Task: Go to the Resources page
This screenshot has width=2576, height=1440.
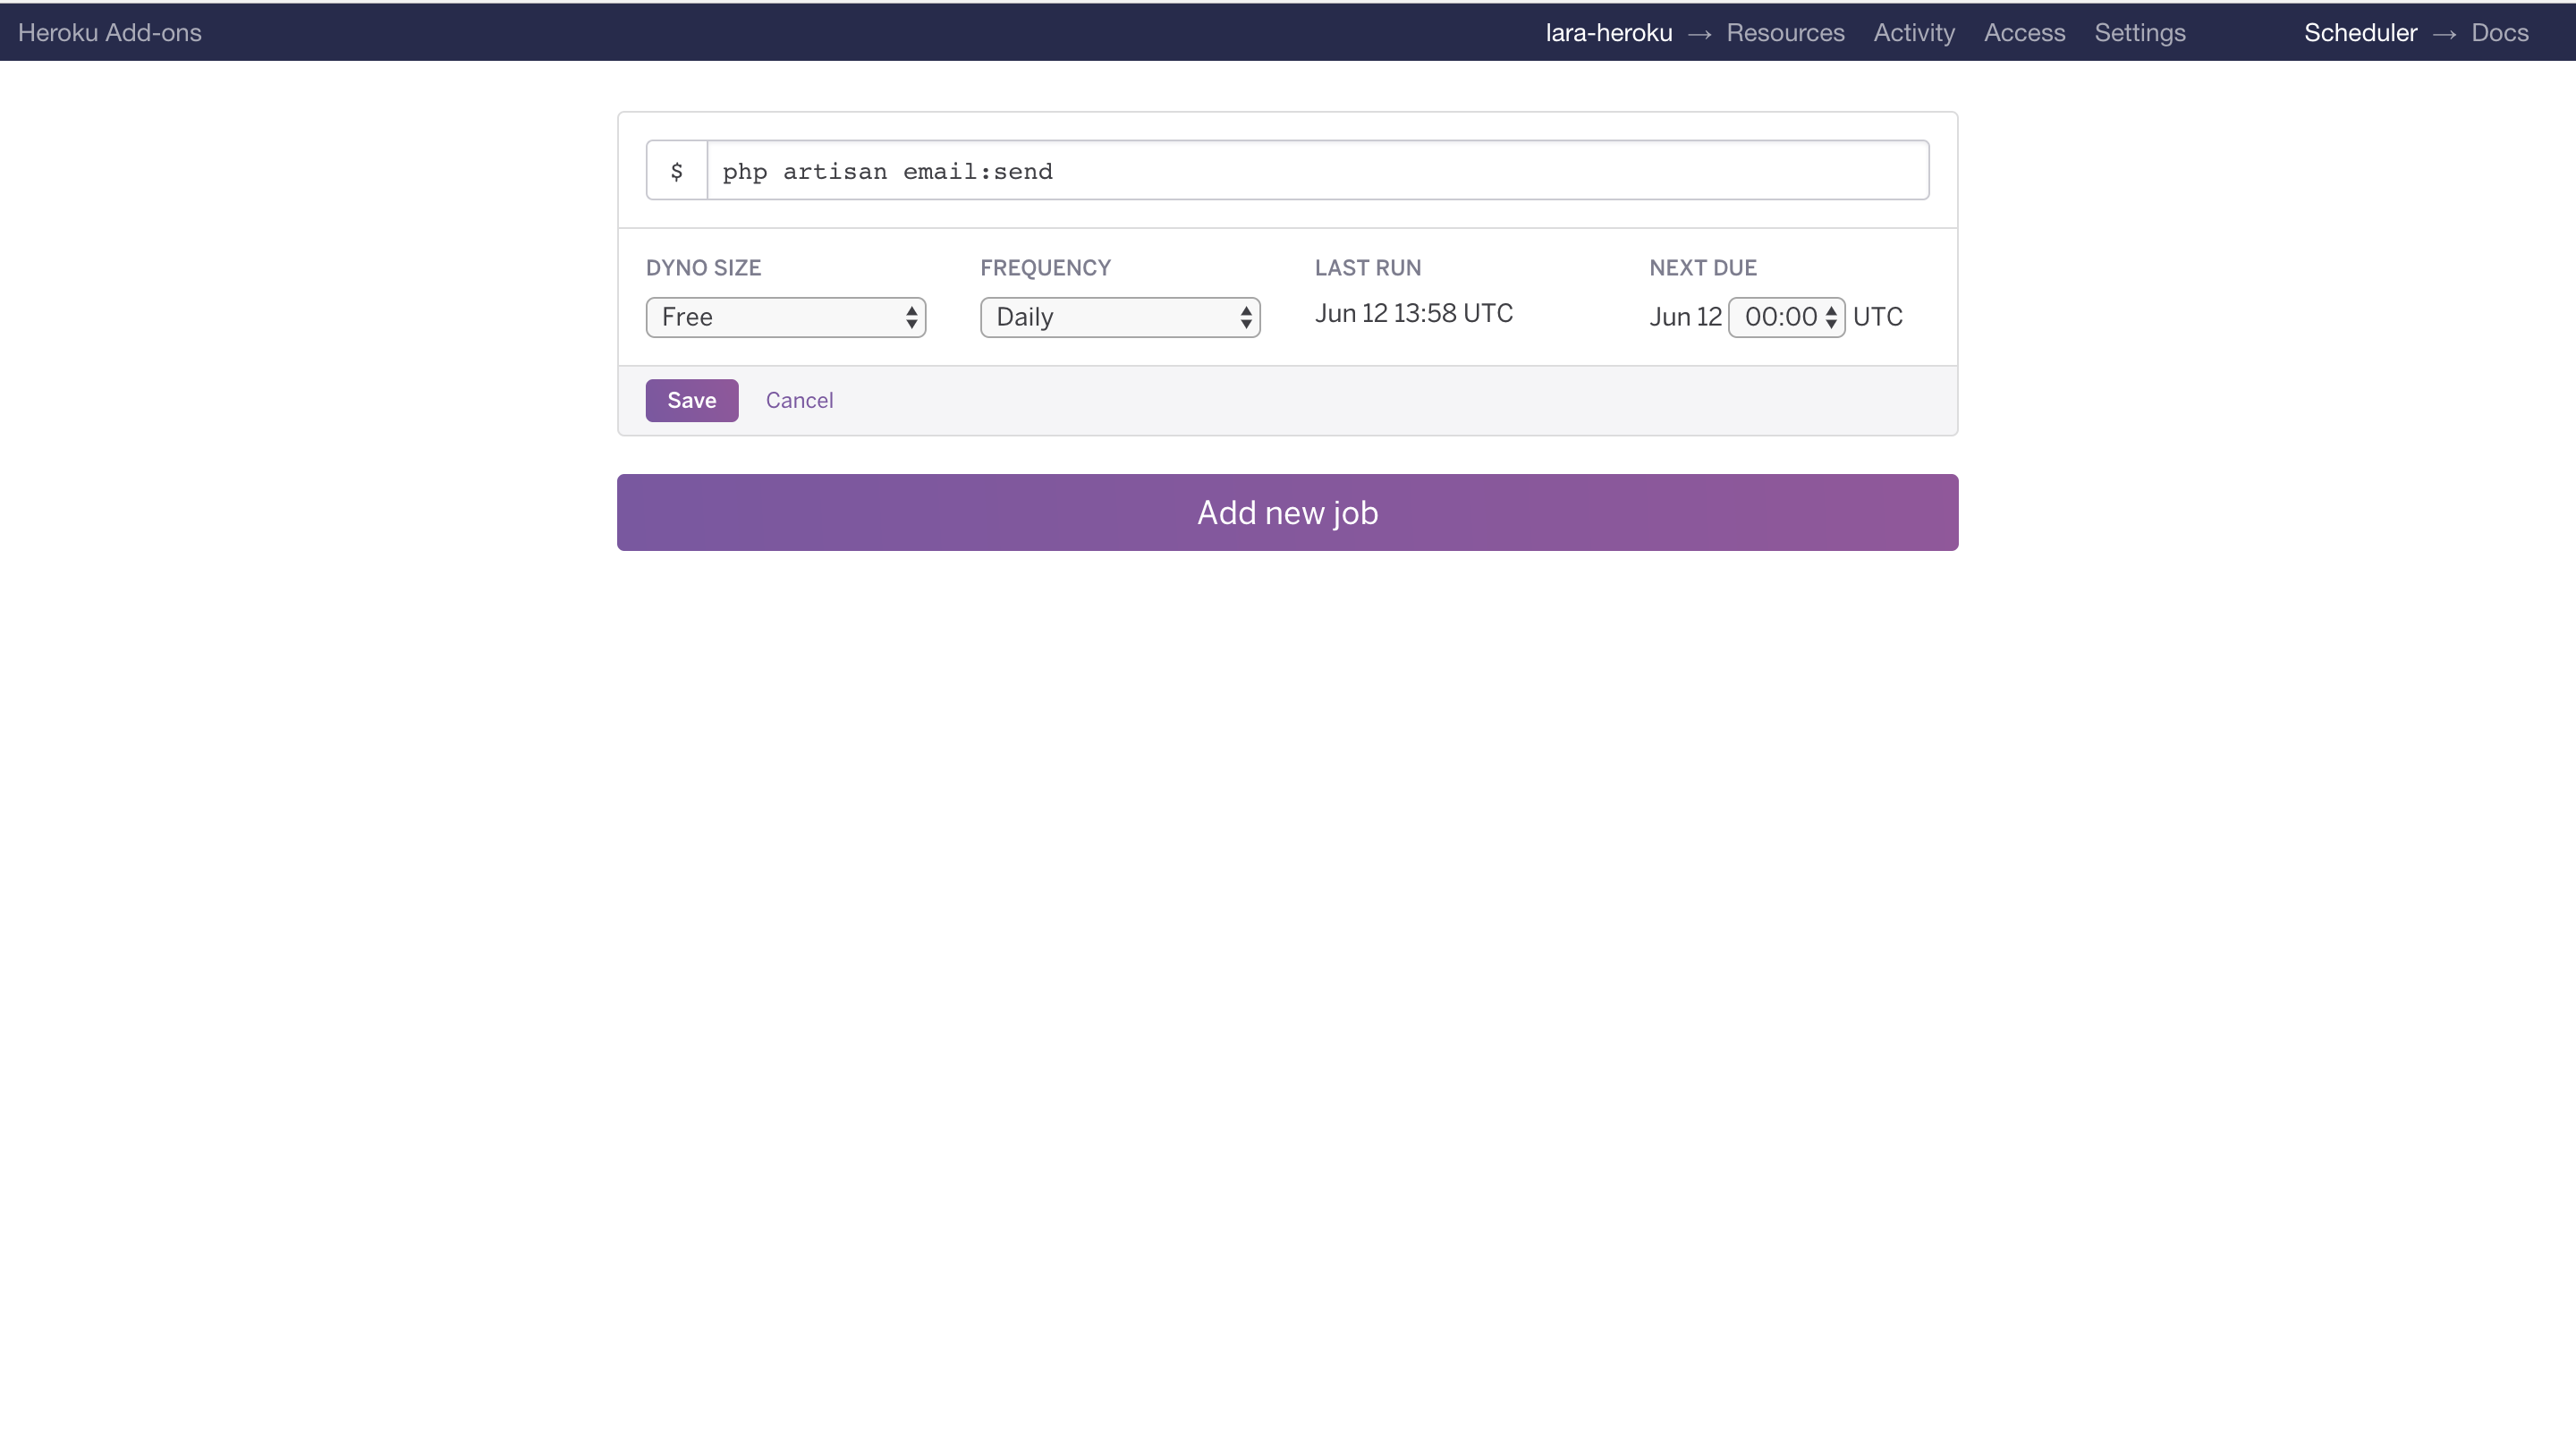Action: tap(1785, 33)
